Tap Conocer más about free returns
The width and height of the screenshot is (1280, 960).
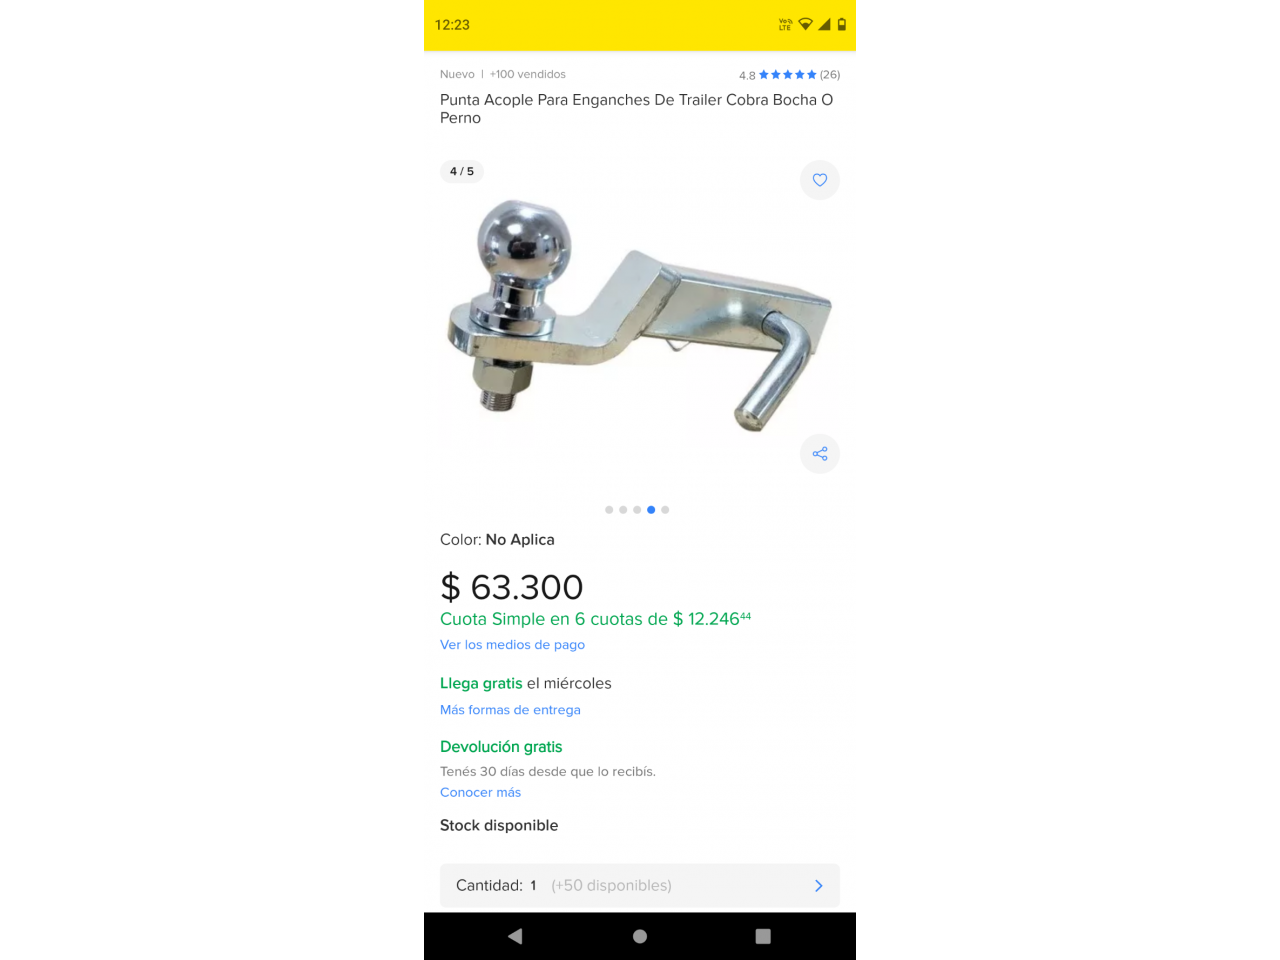[x=480, y=792]
